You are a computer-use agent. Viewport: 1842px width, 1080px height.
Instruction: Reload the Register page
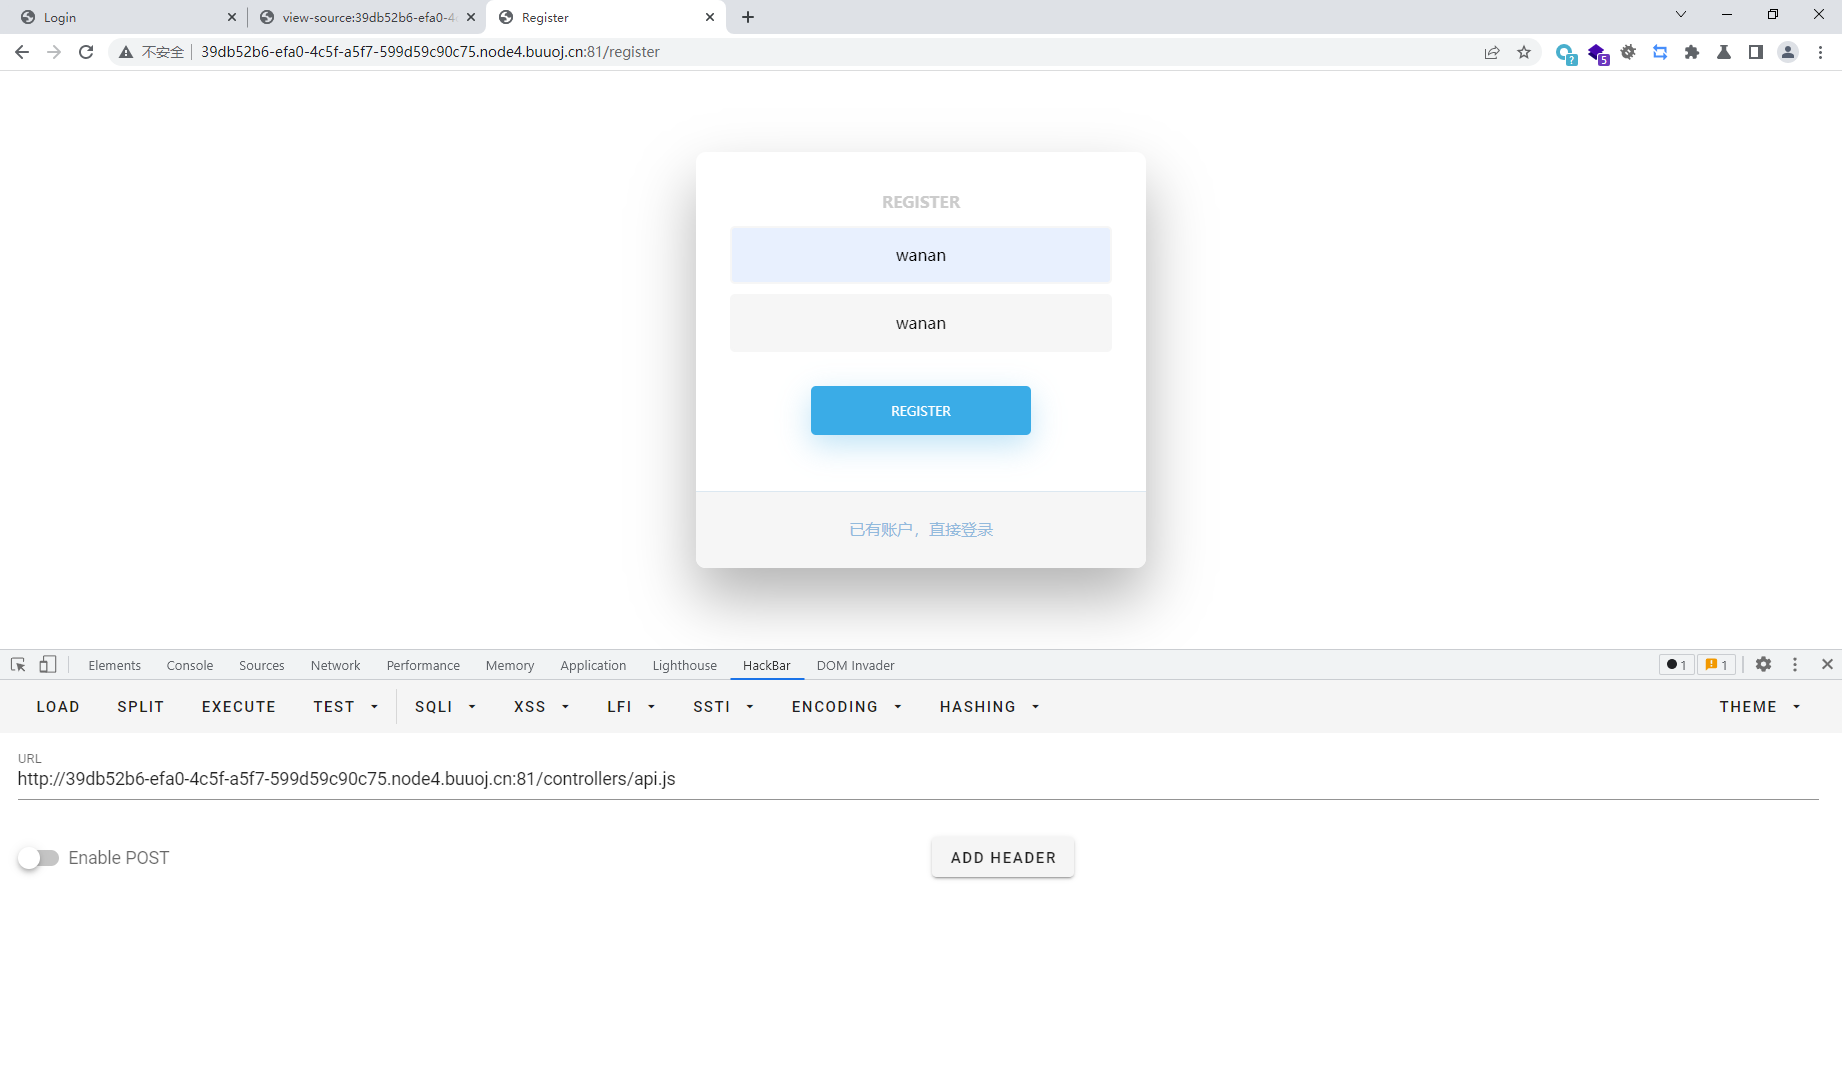[86, 52]
